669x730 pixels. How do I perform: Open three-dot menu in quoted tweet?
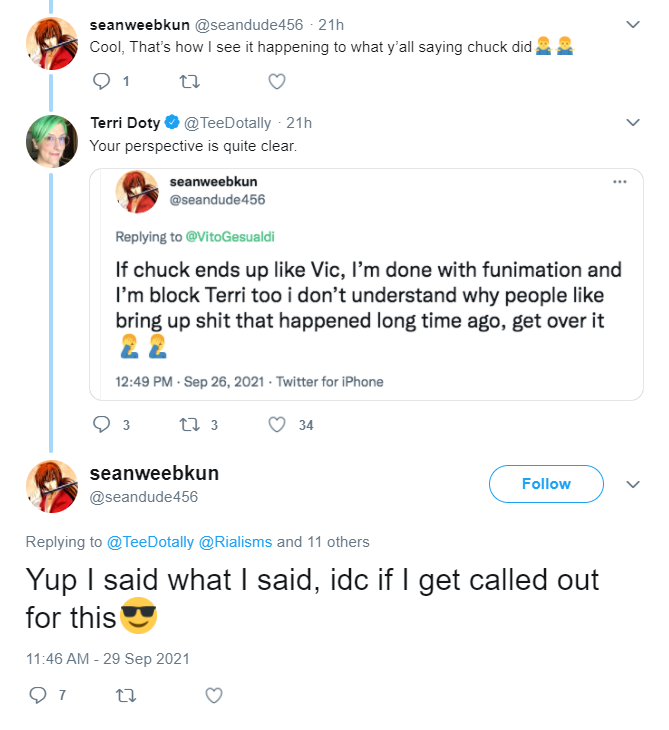point(620,182)
